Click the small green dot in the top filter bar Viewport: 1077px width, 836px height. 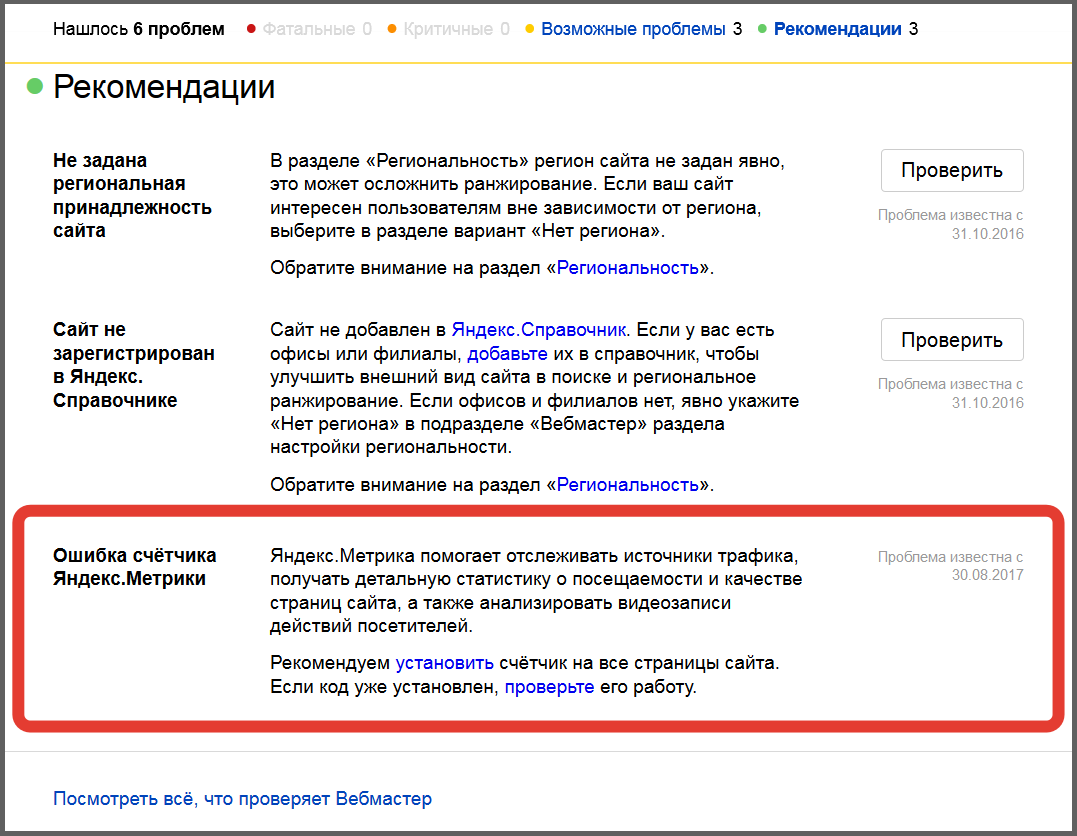pyautogui.click(x=762, y=29)
